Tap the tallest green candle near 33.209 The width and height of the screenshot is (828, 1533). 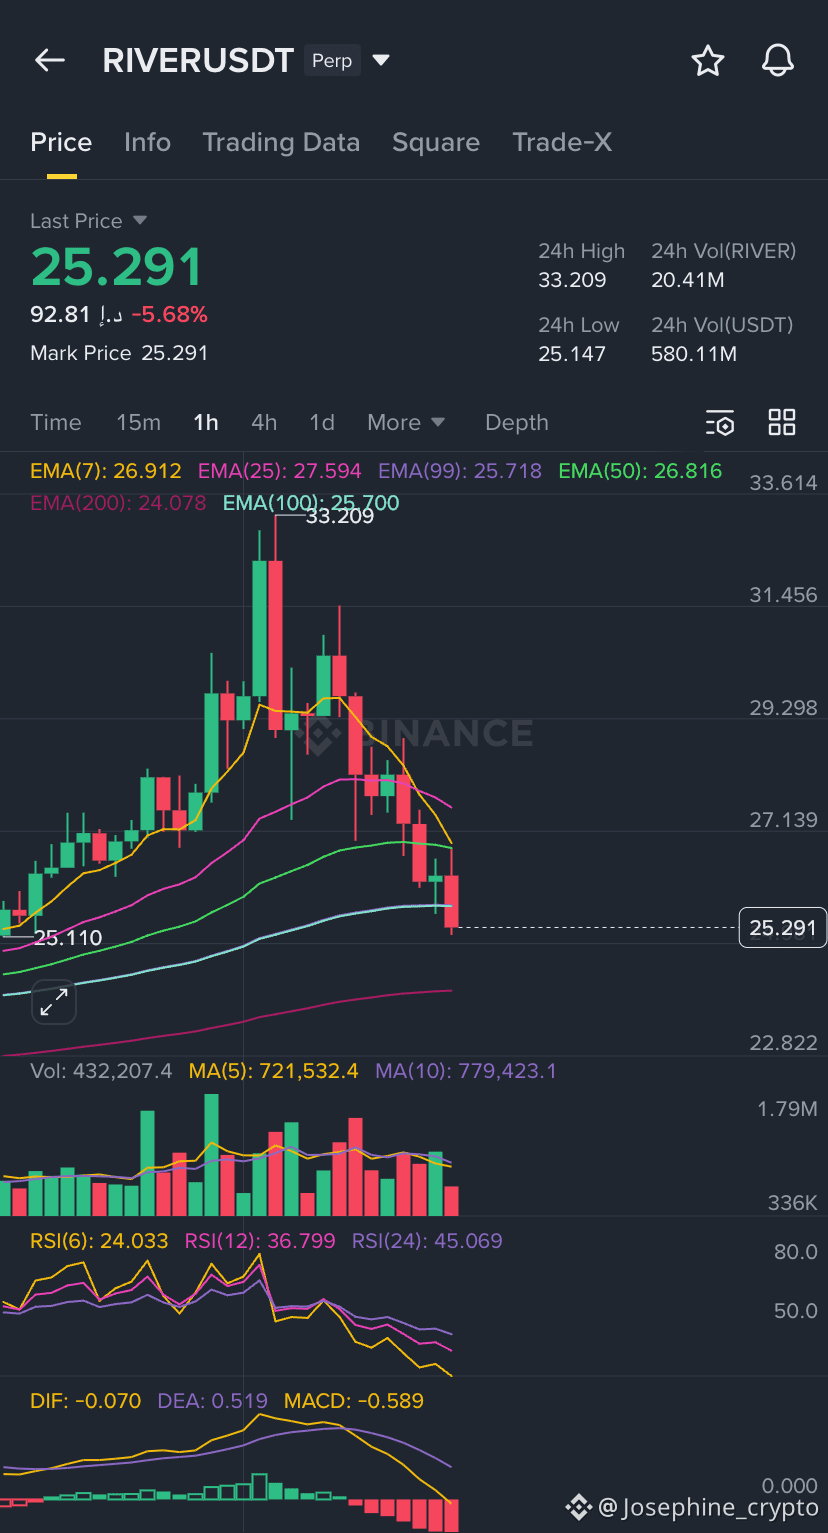tap(260, 628)
